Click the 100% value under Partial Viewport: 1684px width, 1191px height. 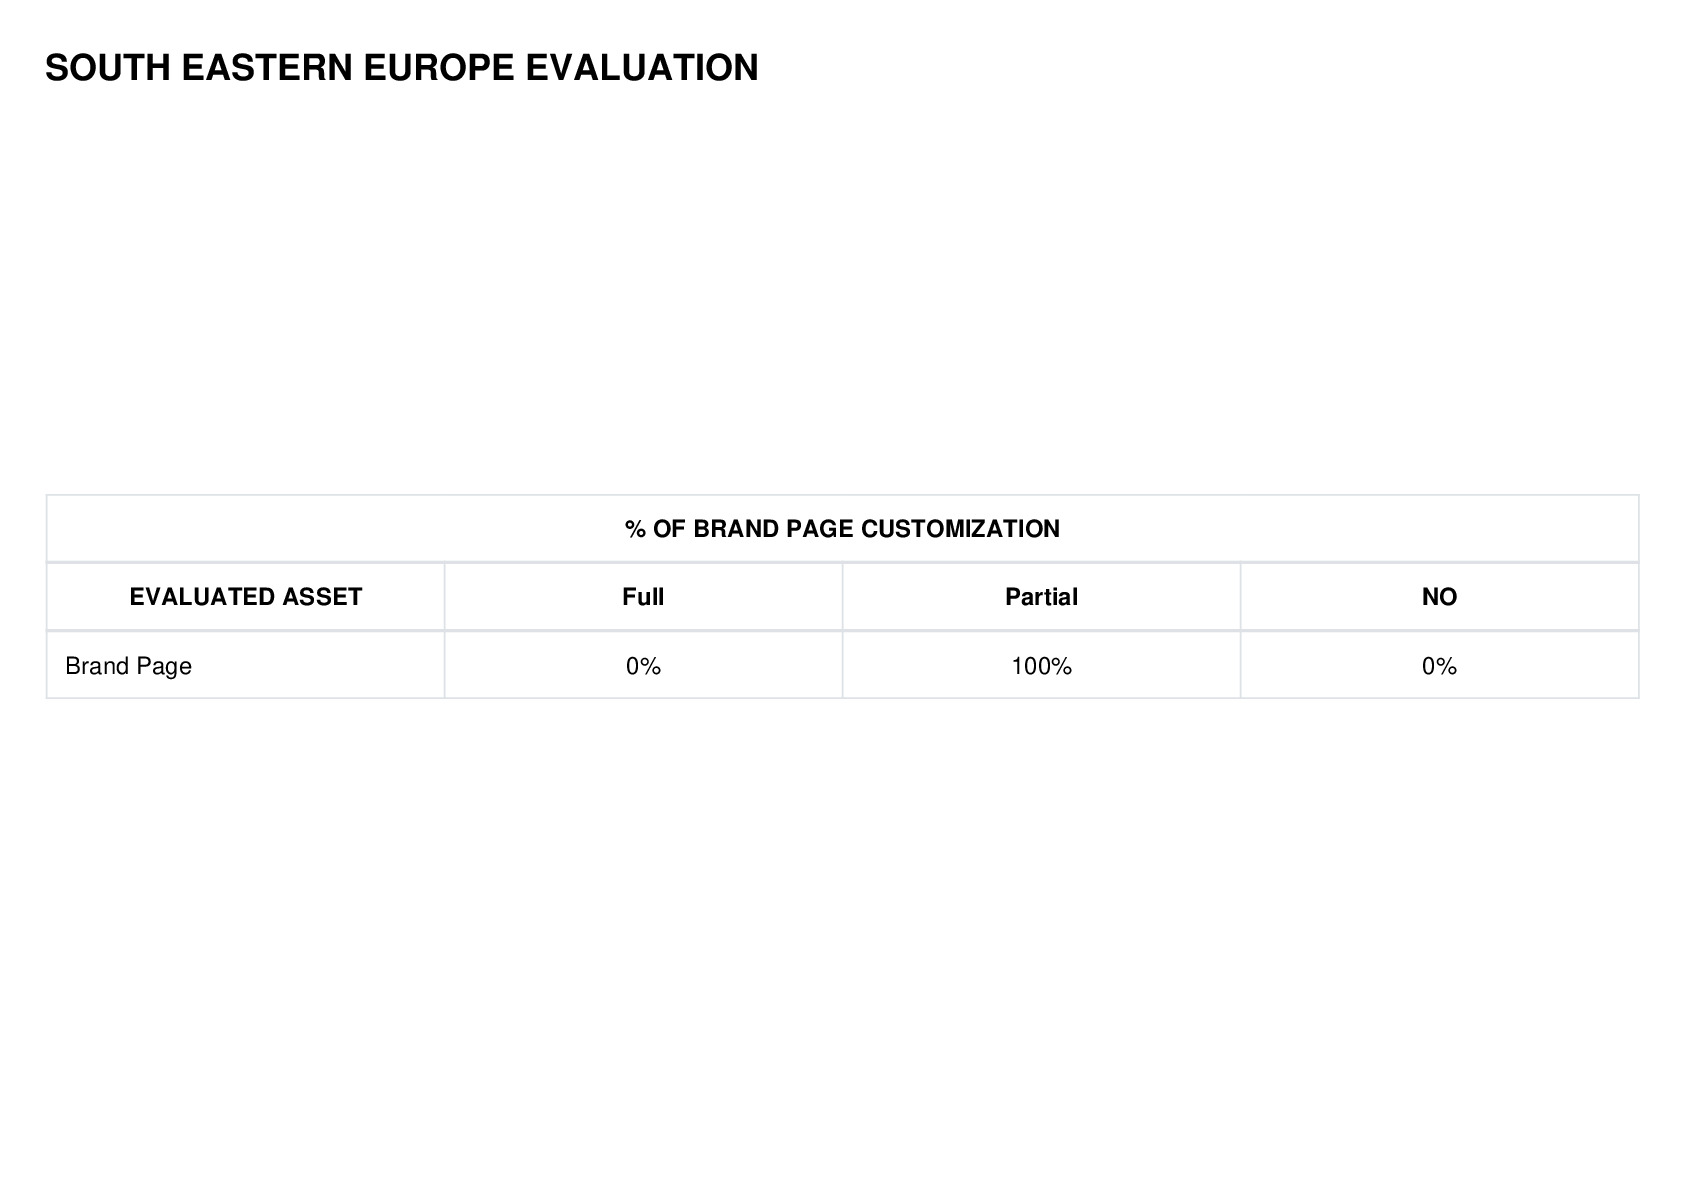tap(1041, 666)
